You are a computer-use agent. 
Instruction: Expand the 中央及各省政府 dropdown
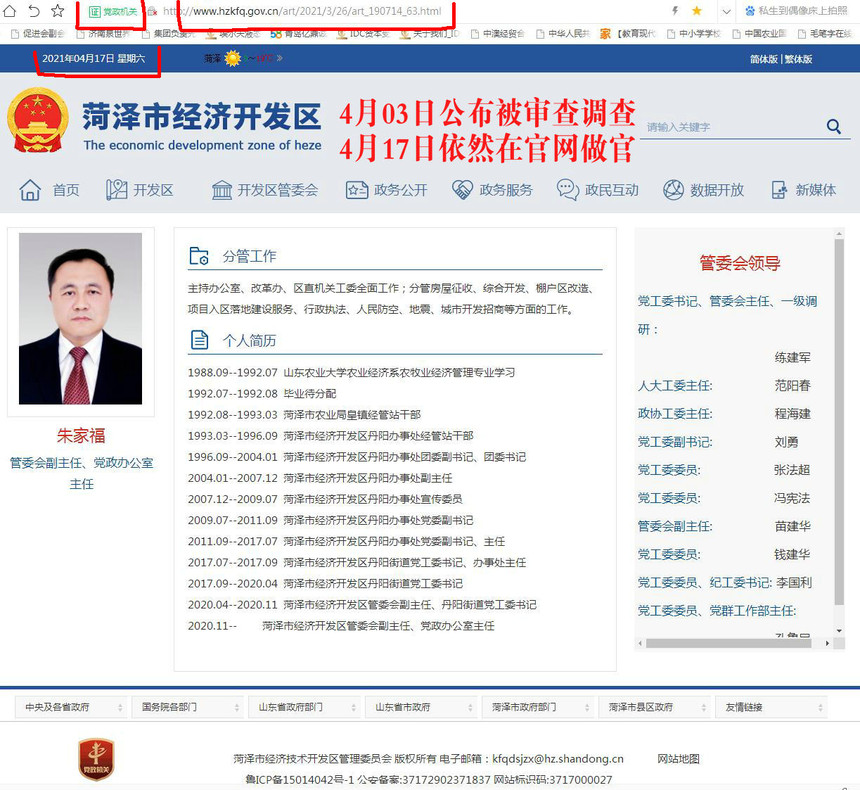[x=71, y=707]
